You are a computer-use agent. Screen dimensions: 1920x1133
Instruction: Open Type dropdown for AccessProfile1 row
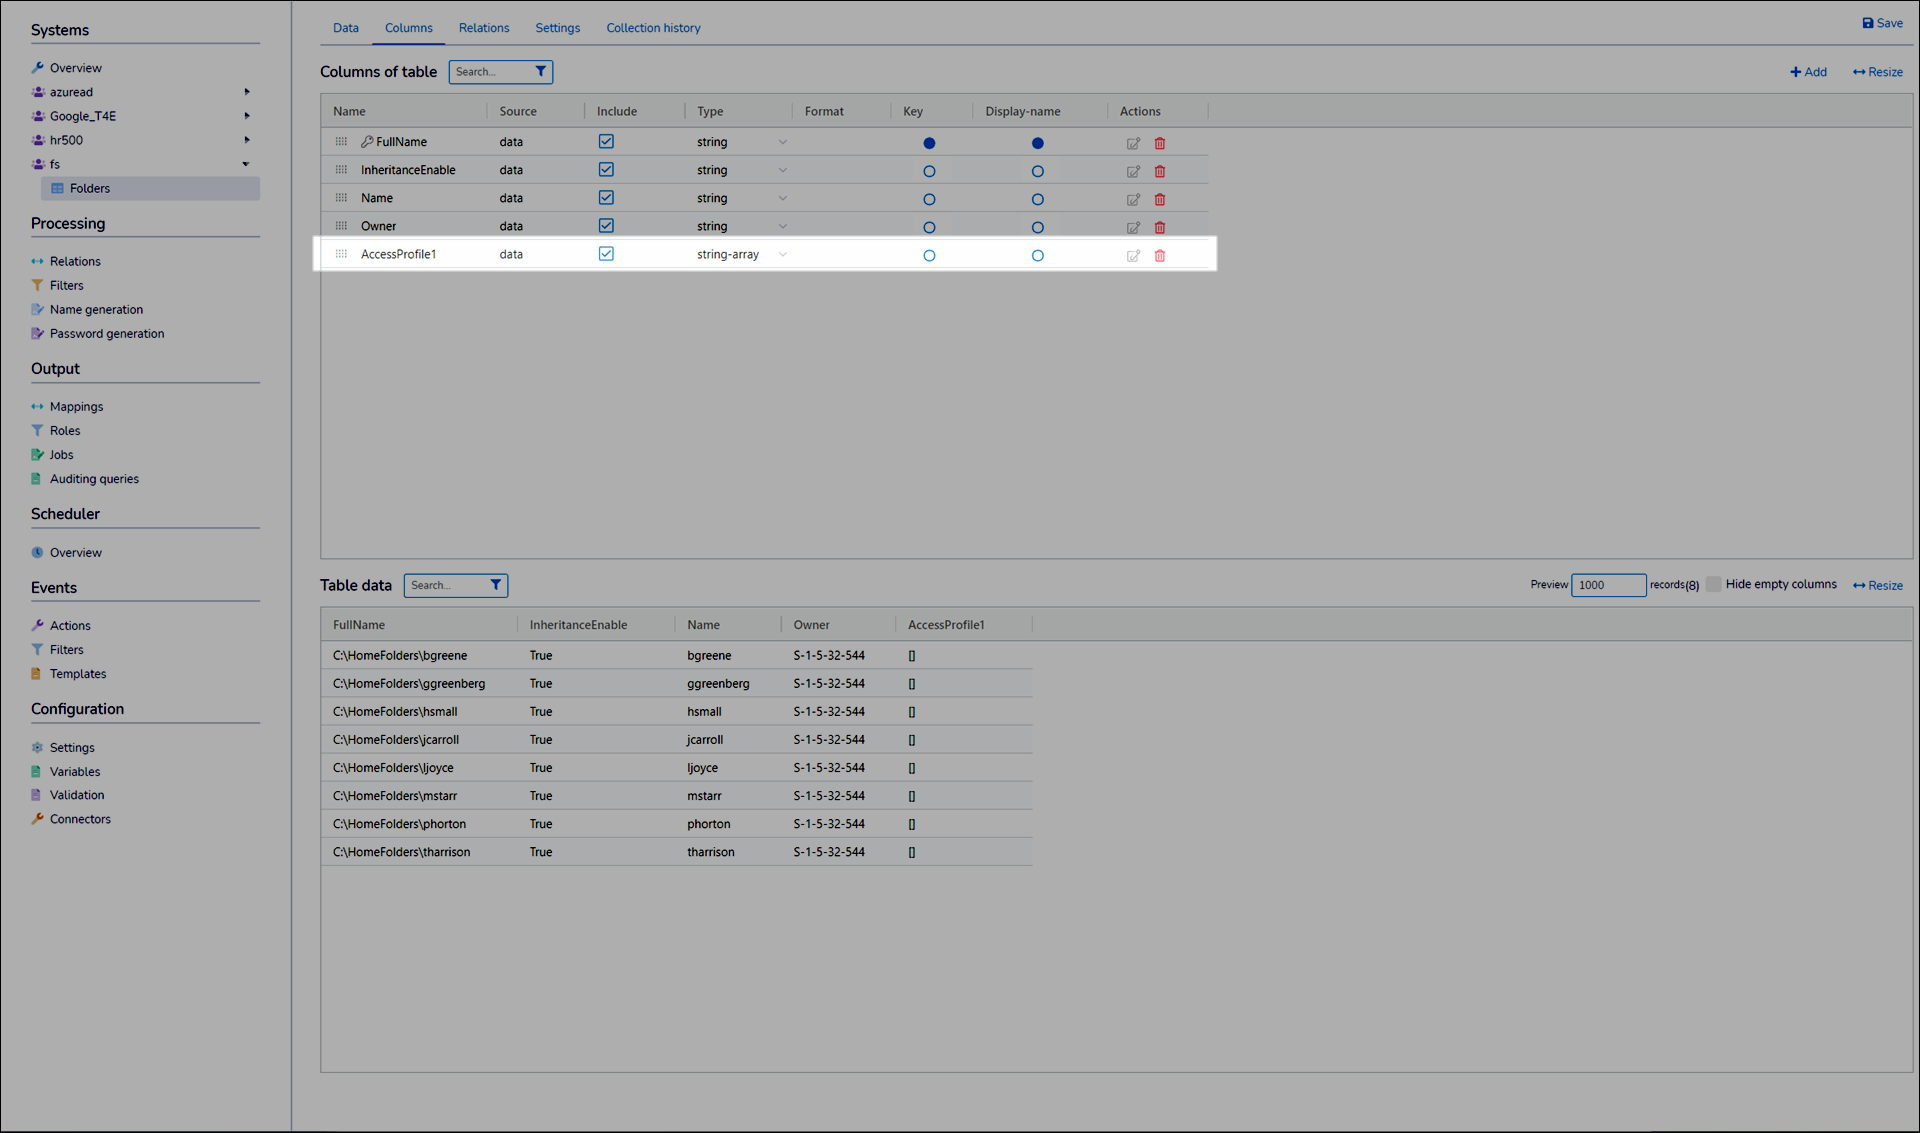tap(783, 255)
